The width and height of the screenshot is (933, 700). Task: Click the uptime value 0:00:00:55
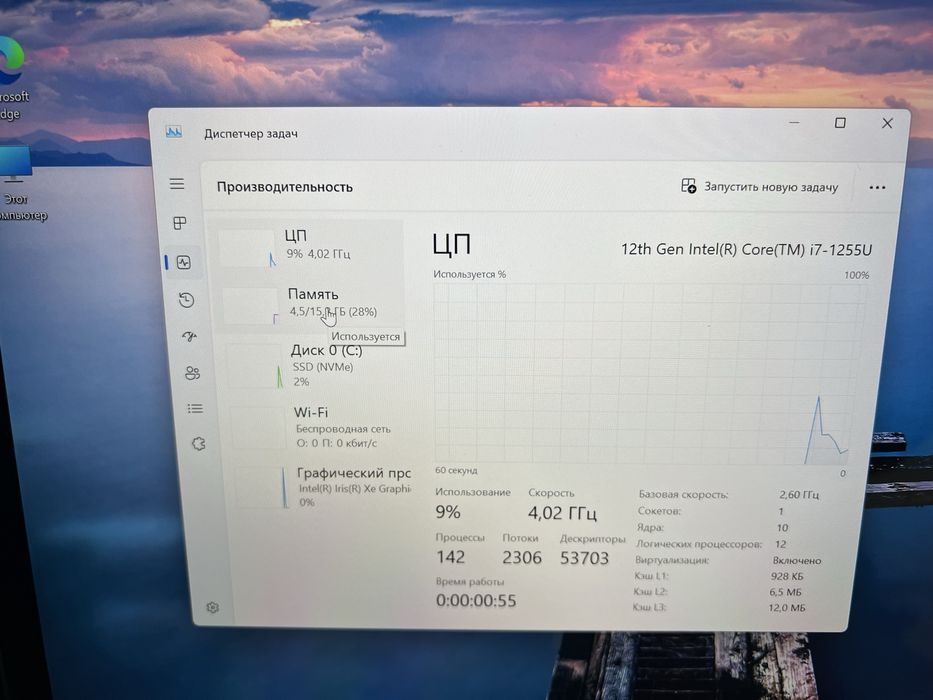coord(476,601)
